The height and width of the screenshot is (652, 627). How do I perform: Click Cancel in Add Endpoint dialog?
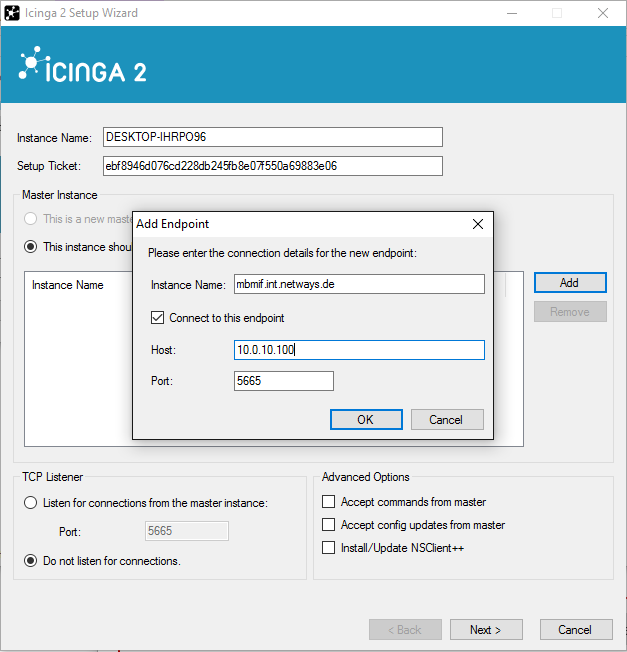tap(447, 420)
